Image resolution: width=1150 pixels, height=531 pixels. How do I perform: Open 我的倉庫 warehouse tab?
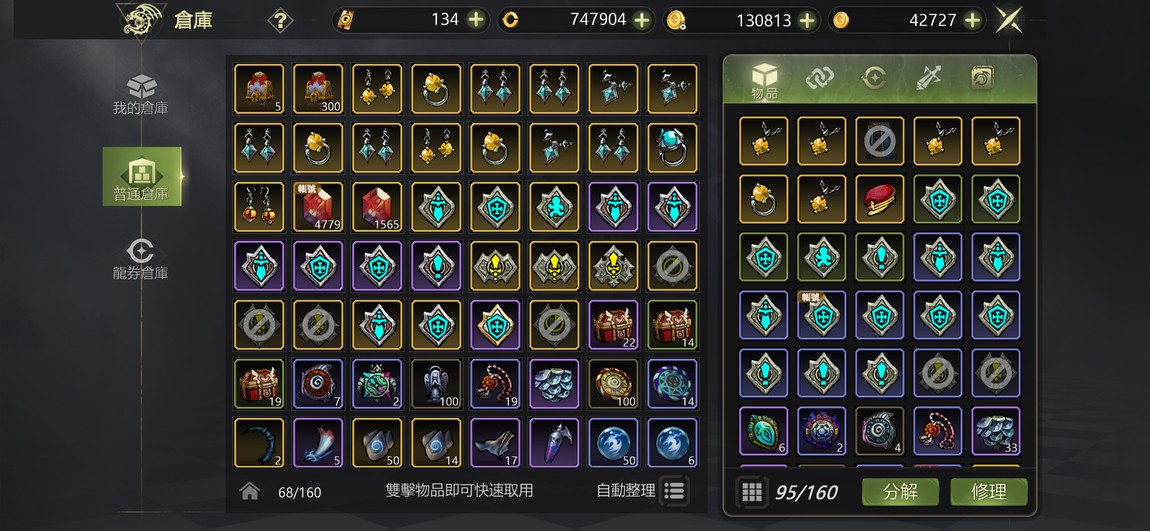point(141,95)
